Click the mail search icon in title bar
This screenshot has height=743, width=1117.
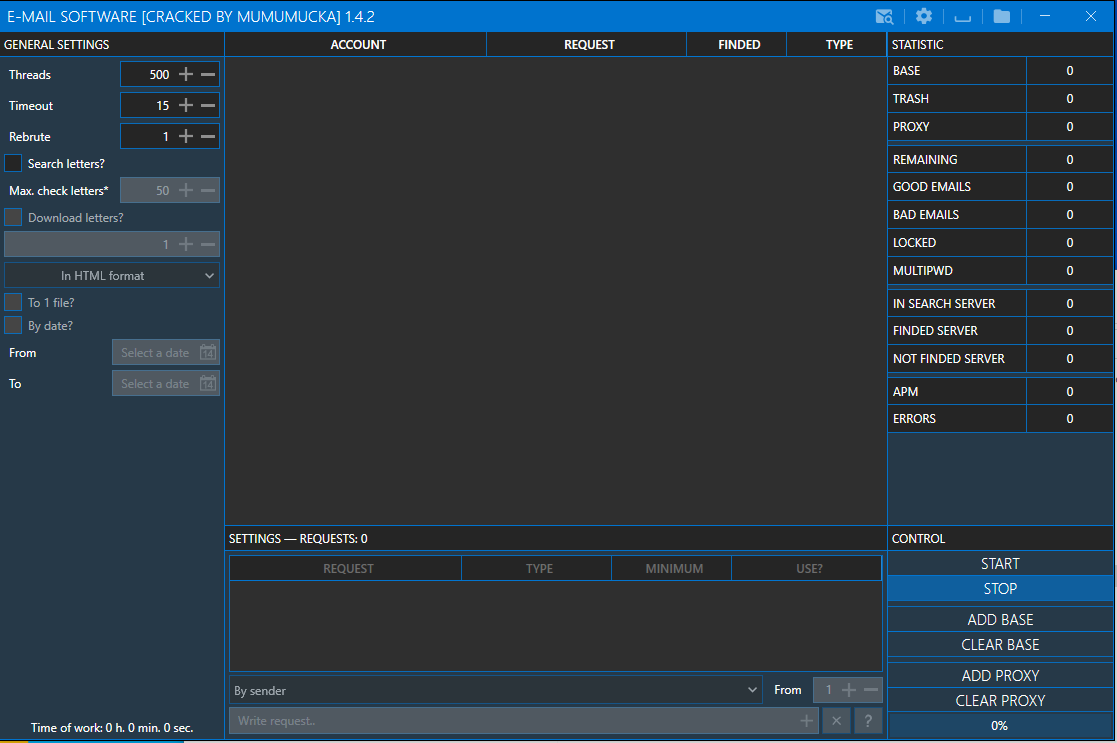tap(884, 16)
